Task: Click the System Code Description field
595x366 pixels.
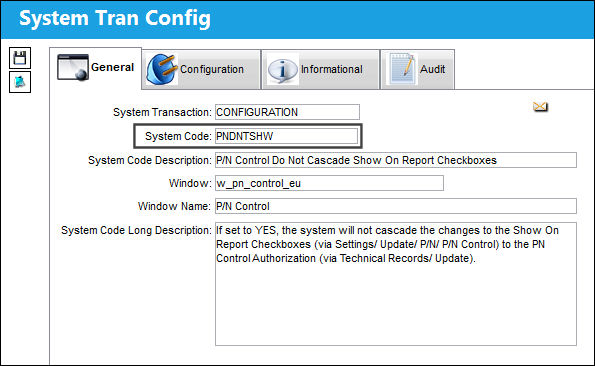Action: pos(396,160)
